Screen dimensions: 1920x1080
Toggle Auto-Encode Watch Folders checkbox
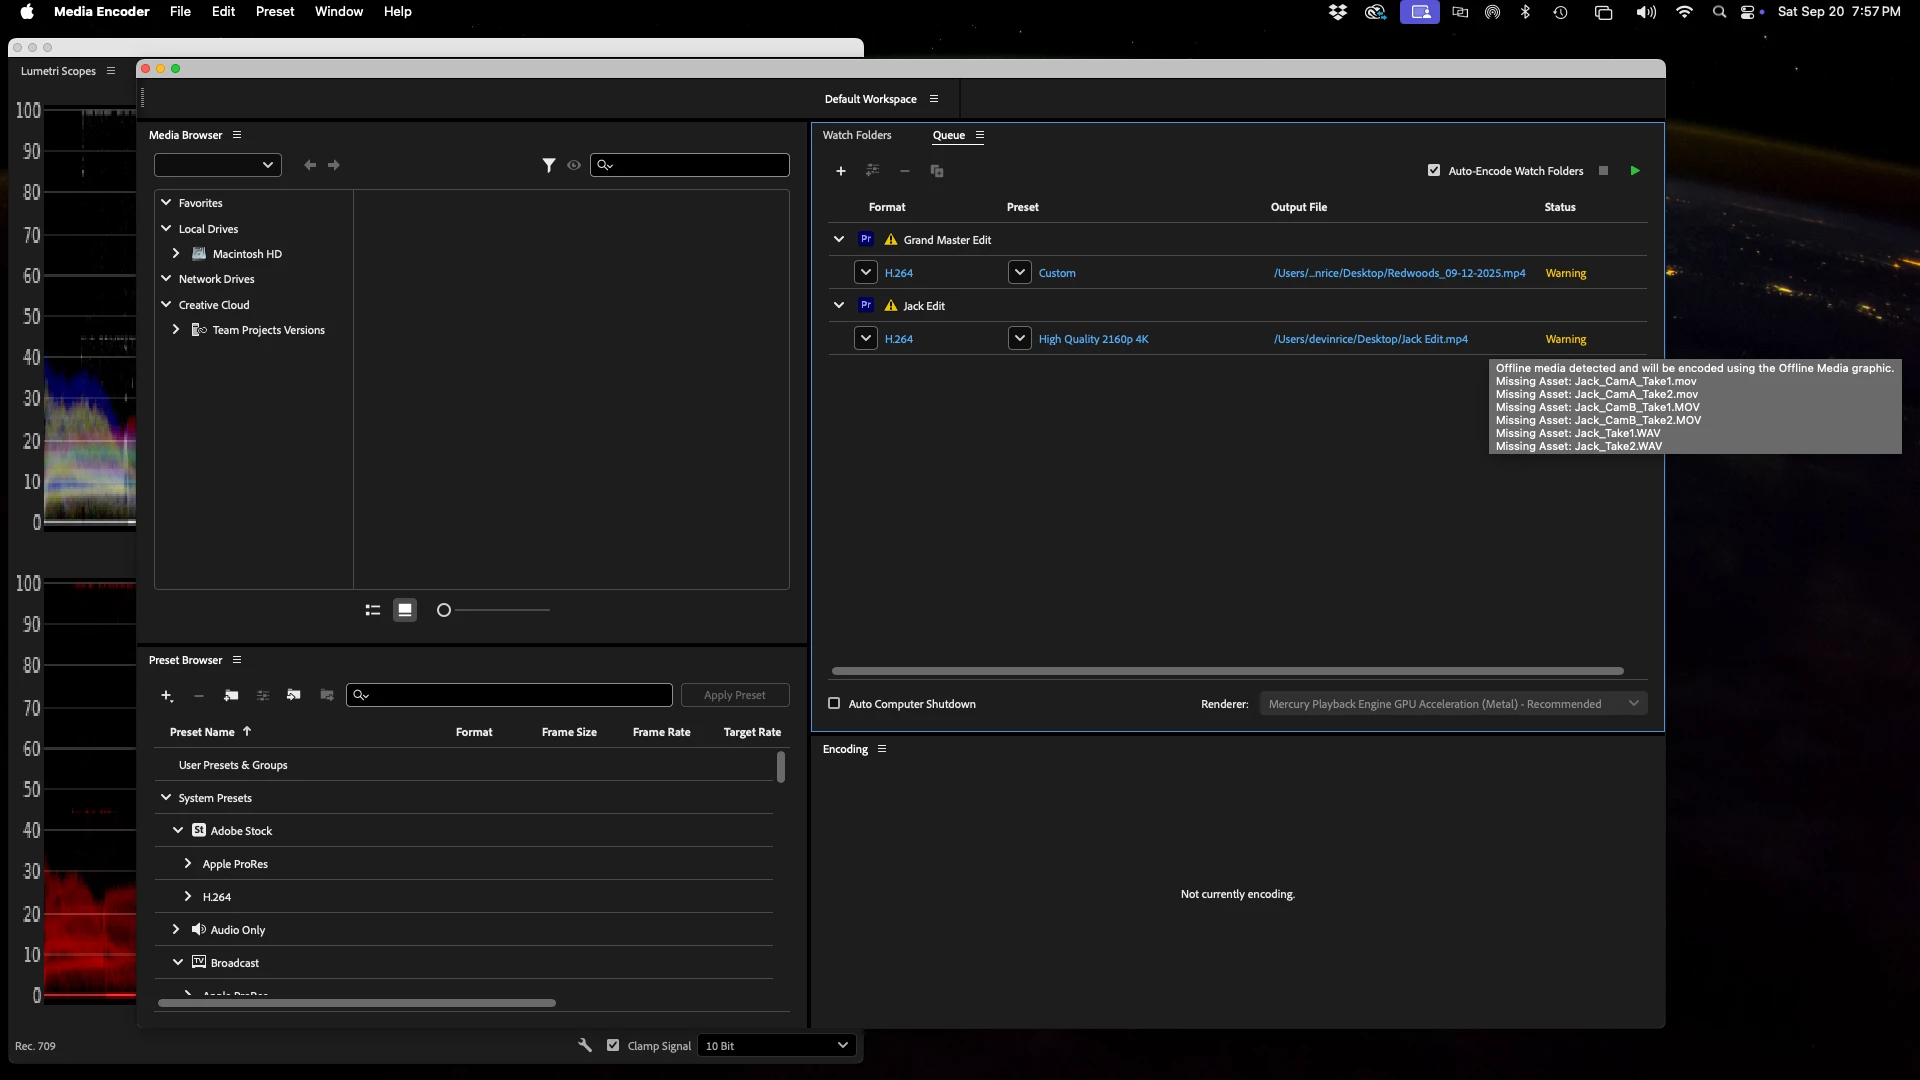(1434, 171)
